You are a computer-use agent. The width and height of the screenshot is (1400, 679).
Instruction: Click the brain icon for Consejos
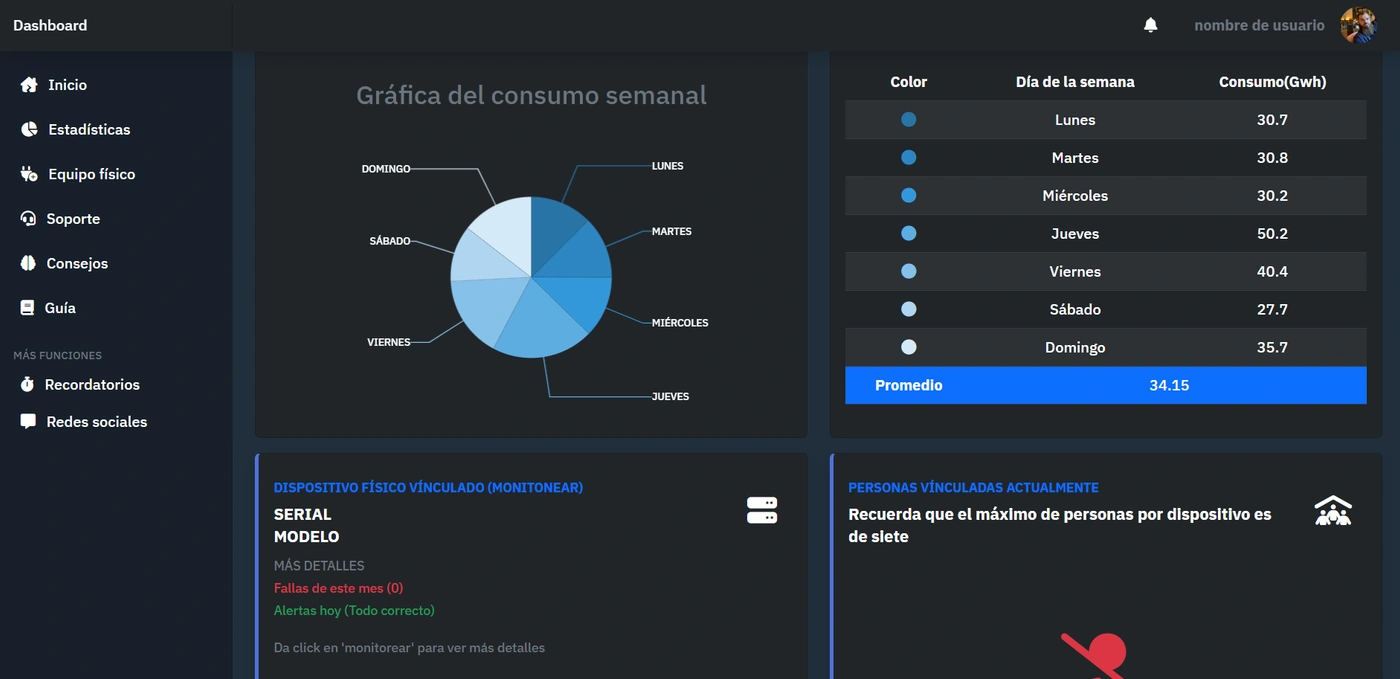click(28, 263)
